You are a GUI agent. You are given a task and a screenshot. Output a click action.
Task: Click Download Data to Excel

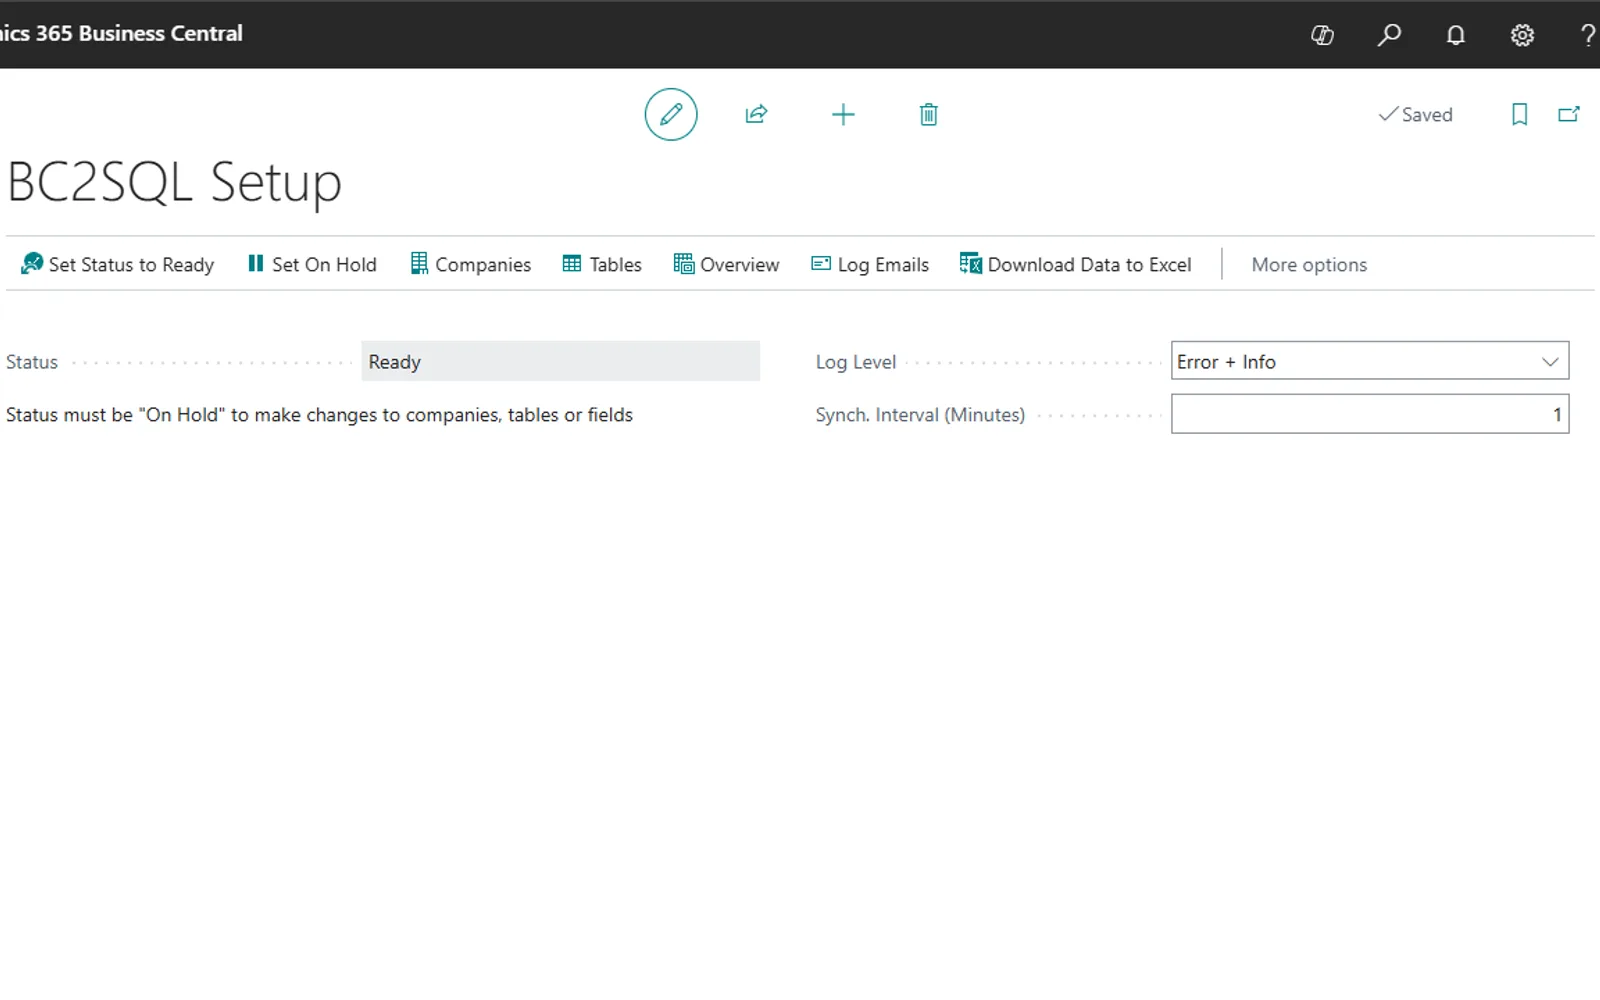pos(1075,264)
